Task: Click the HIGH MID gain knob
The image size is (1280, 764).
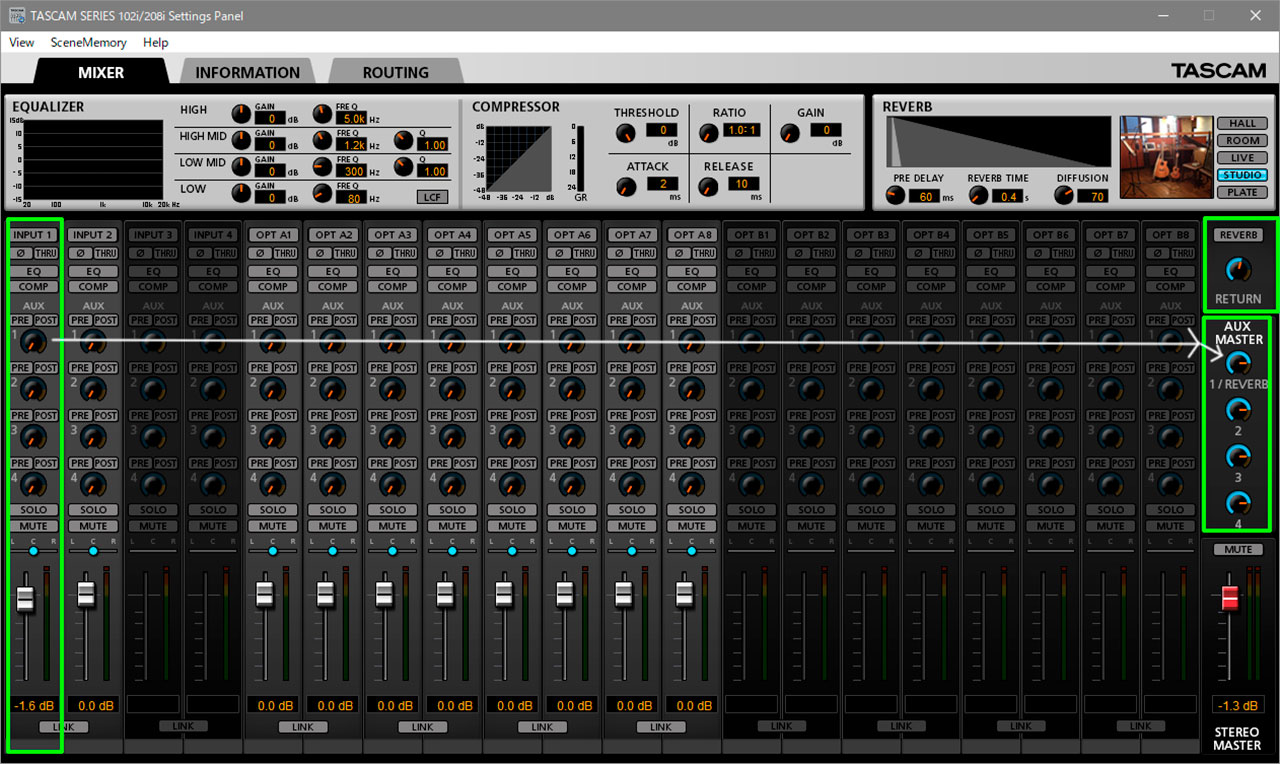Action: click(x=241, y=140)
